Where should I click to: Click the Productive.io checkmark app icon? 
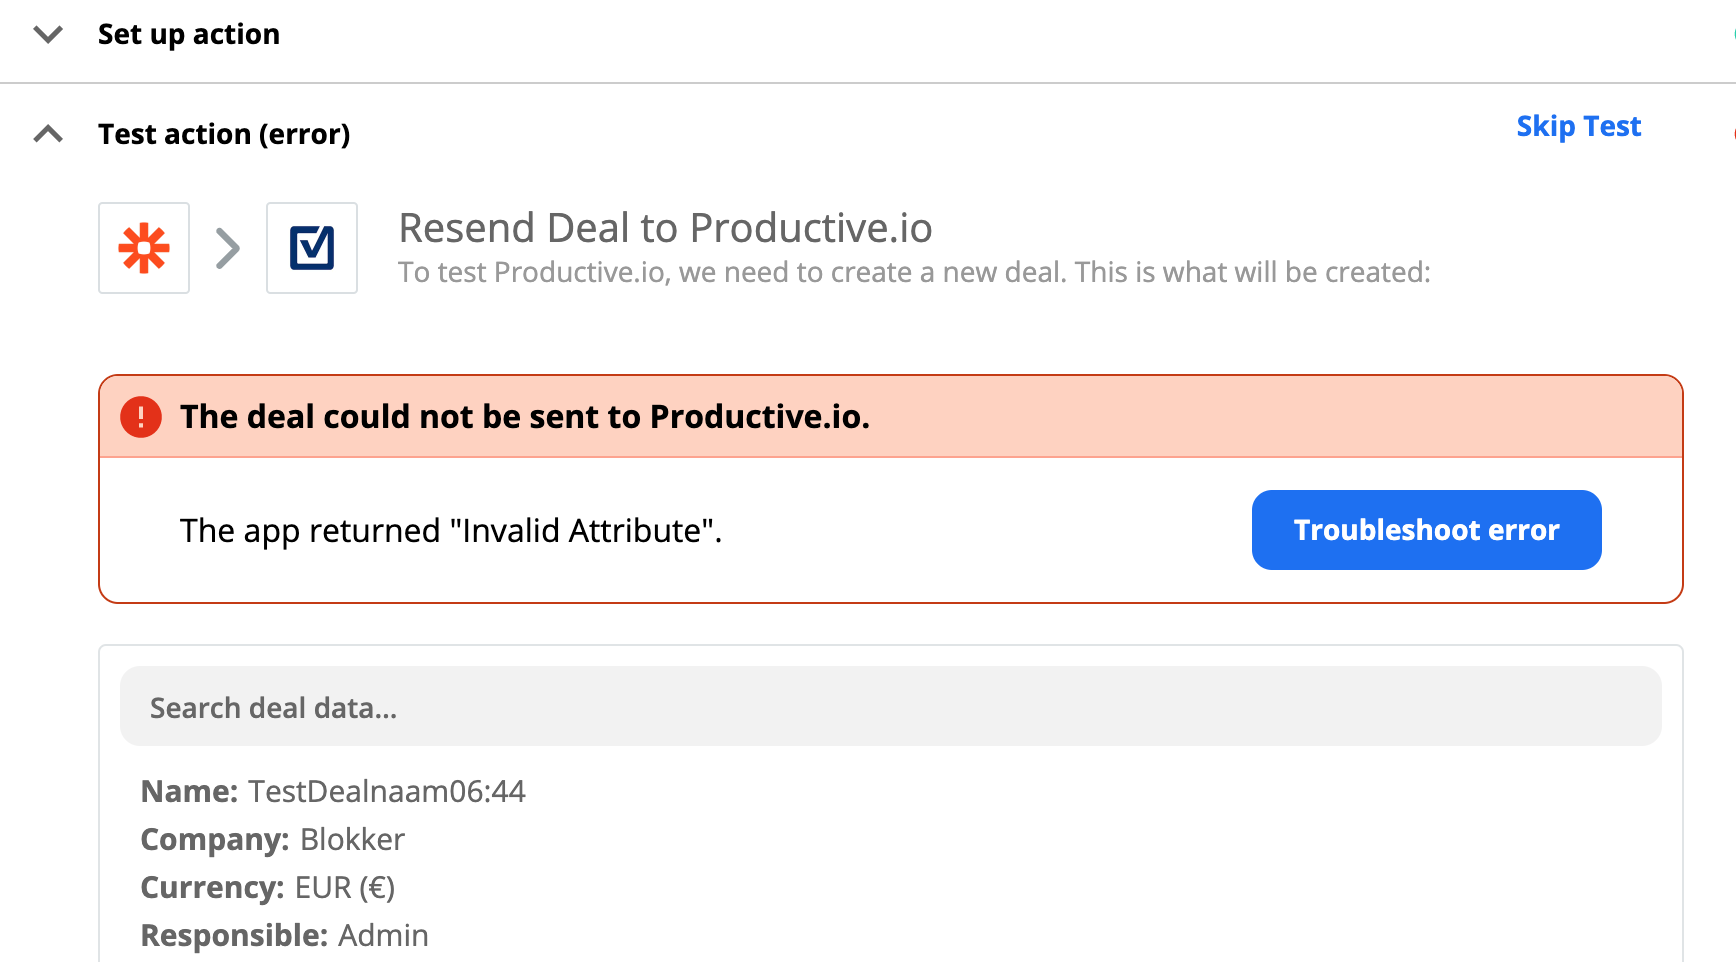312,248
